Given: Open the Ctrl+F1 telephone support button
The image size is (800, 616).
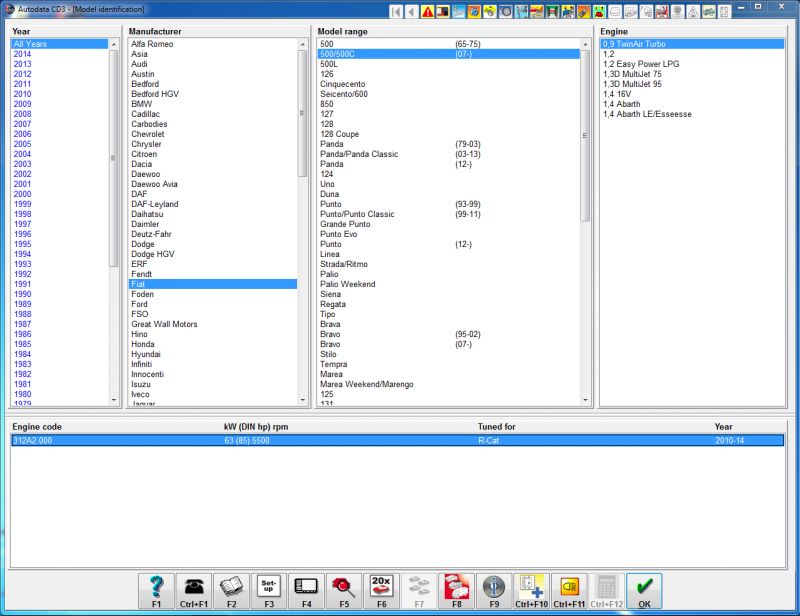Looking at the screenshot, I should coord(194,591).
